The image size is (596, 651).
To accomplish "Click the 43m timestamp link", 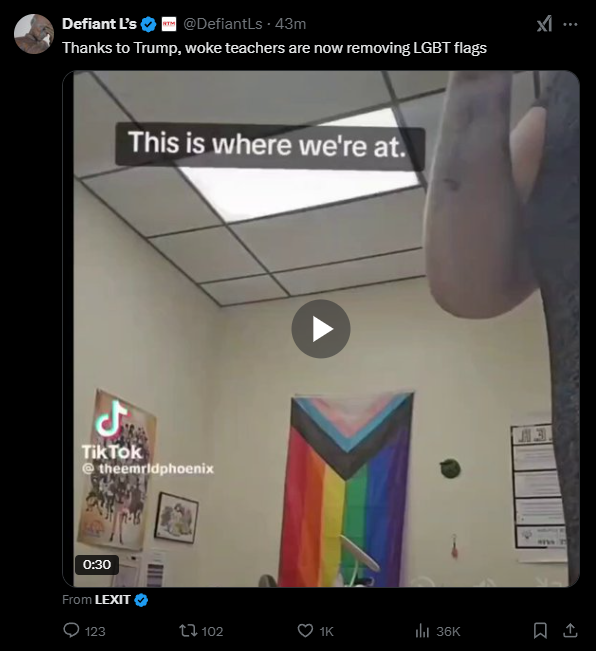I will pos(291,24).
